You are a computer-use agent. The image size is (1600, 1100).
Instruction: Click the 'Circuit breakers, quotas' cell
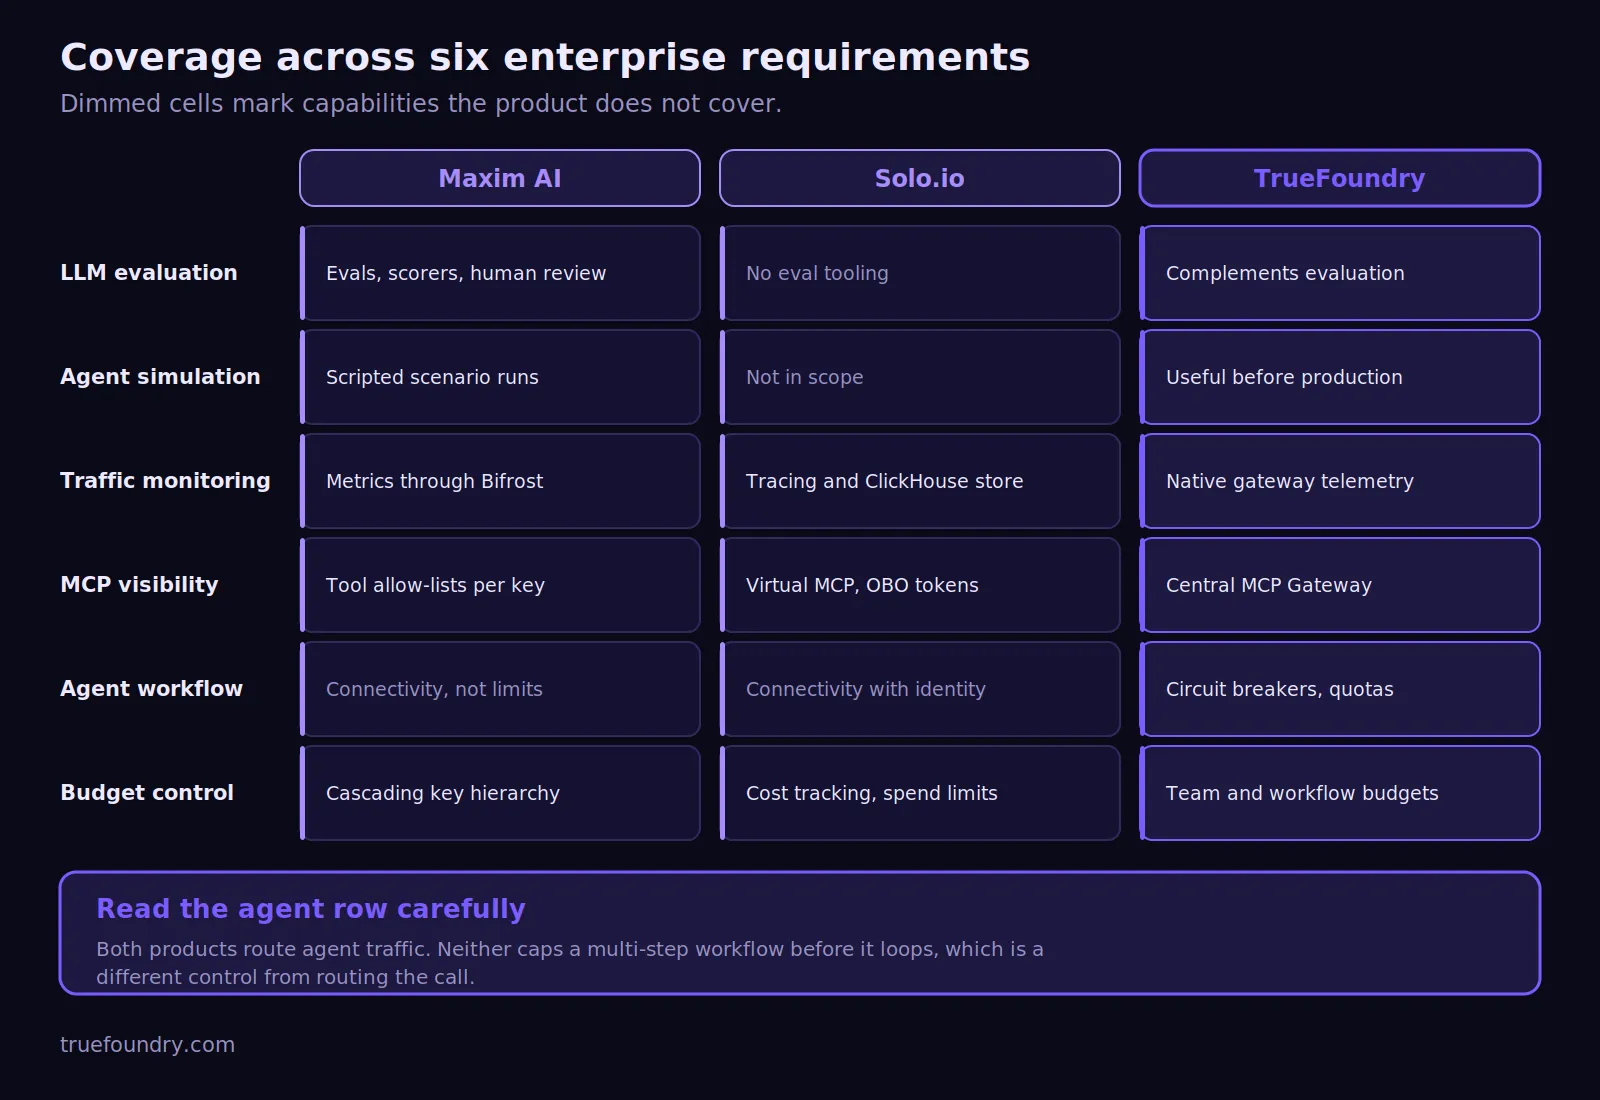(x=1340, y=689)
